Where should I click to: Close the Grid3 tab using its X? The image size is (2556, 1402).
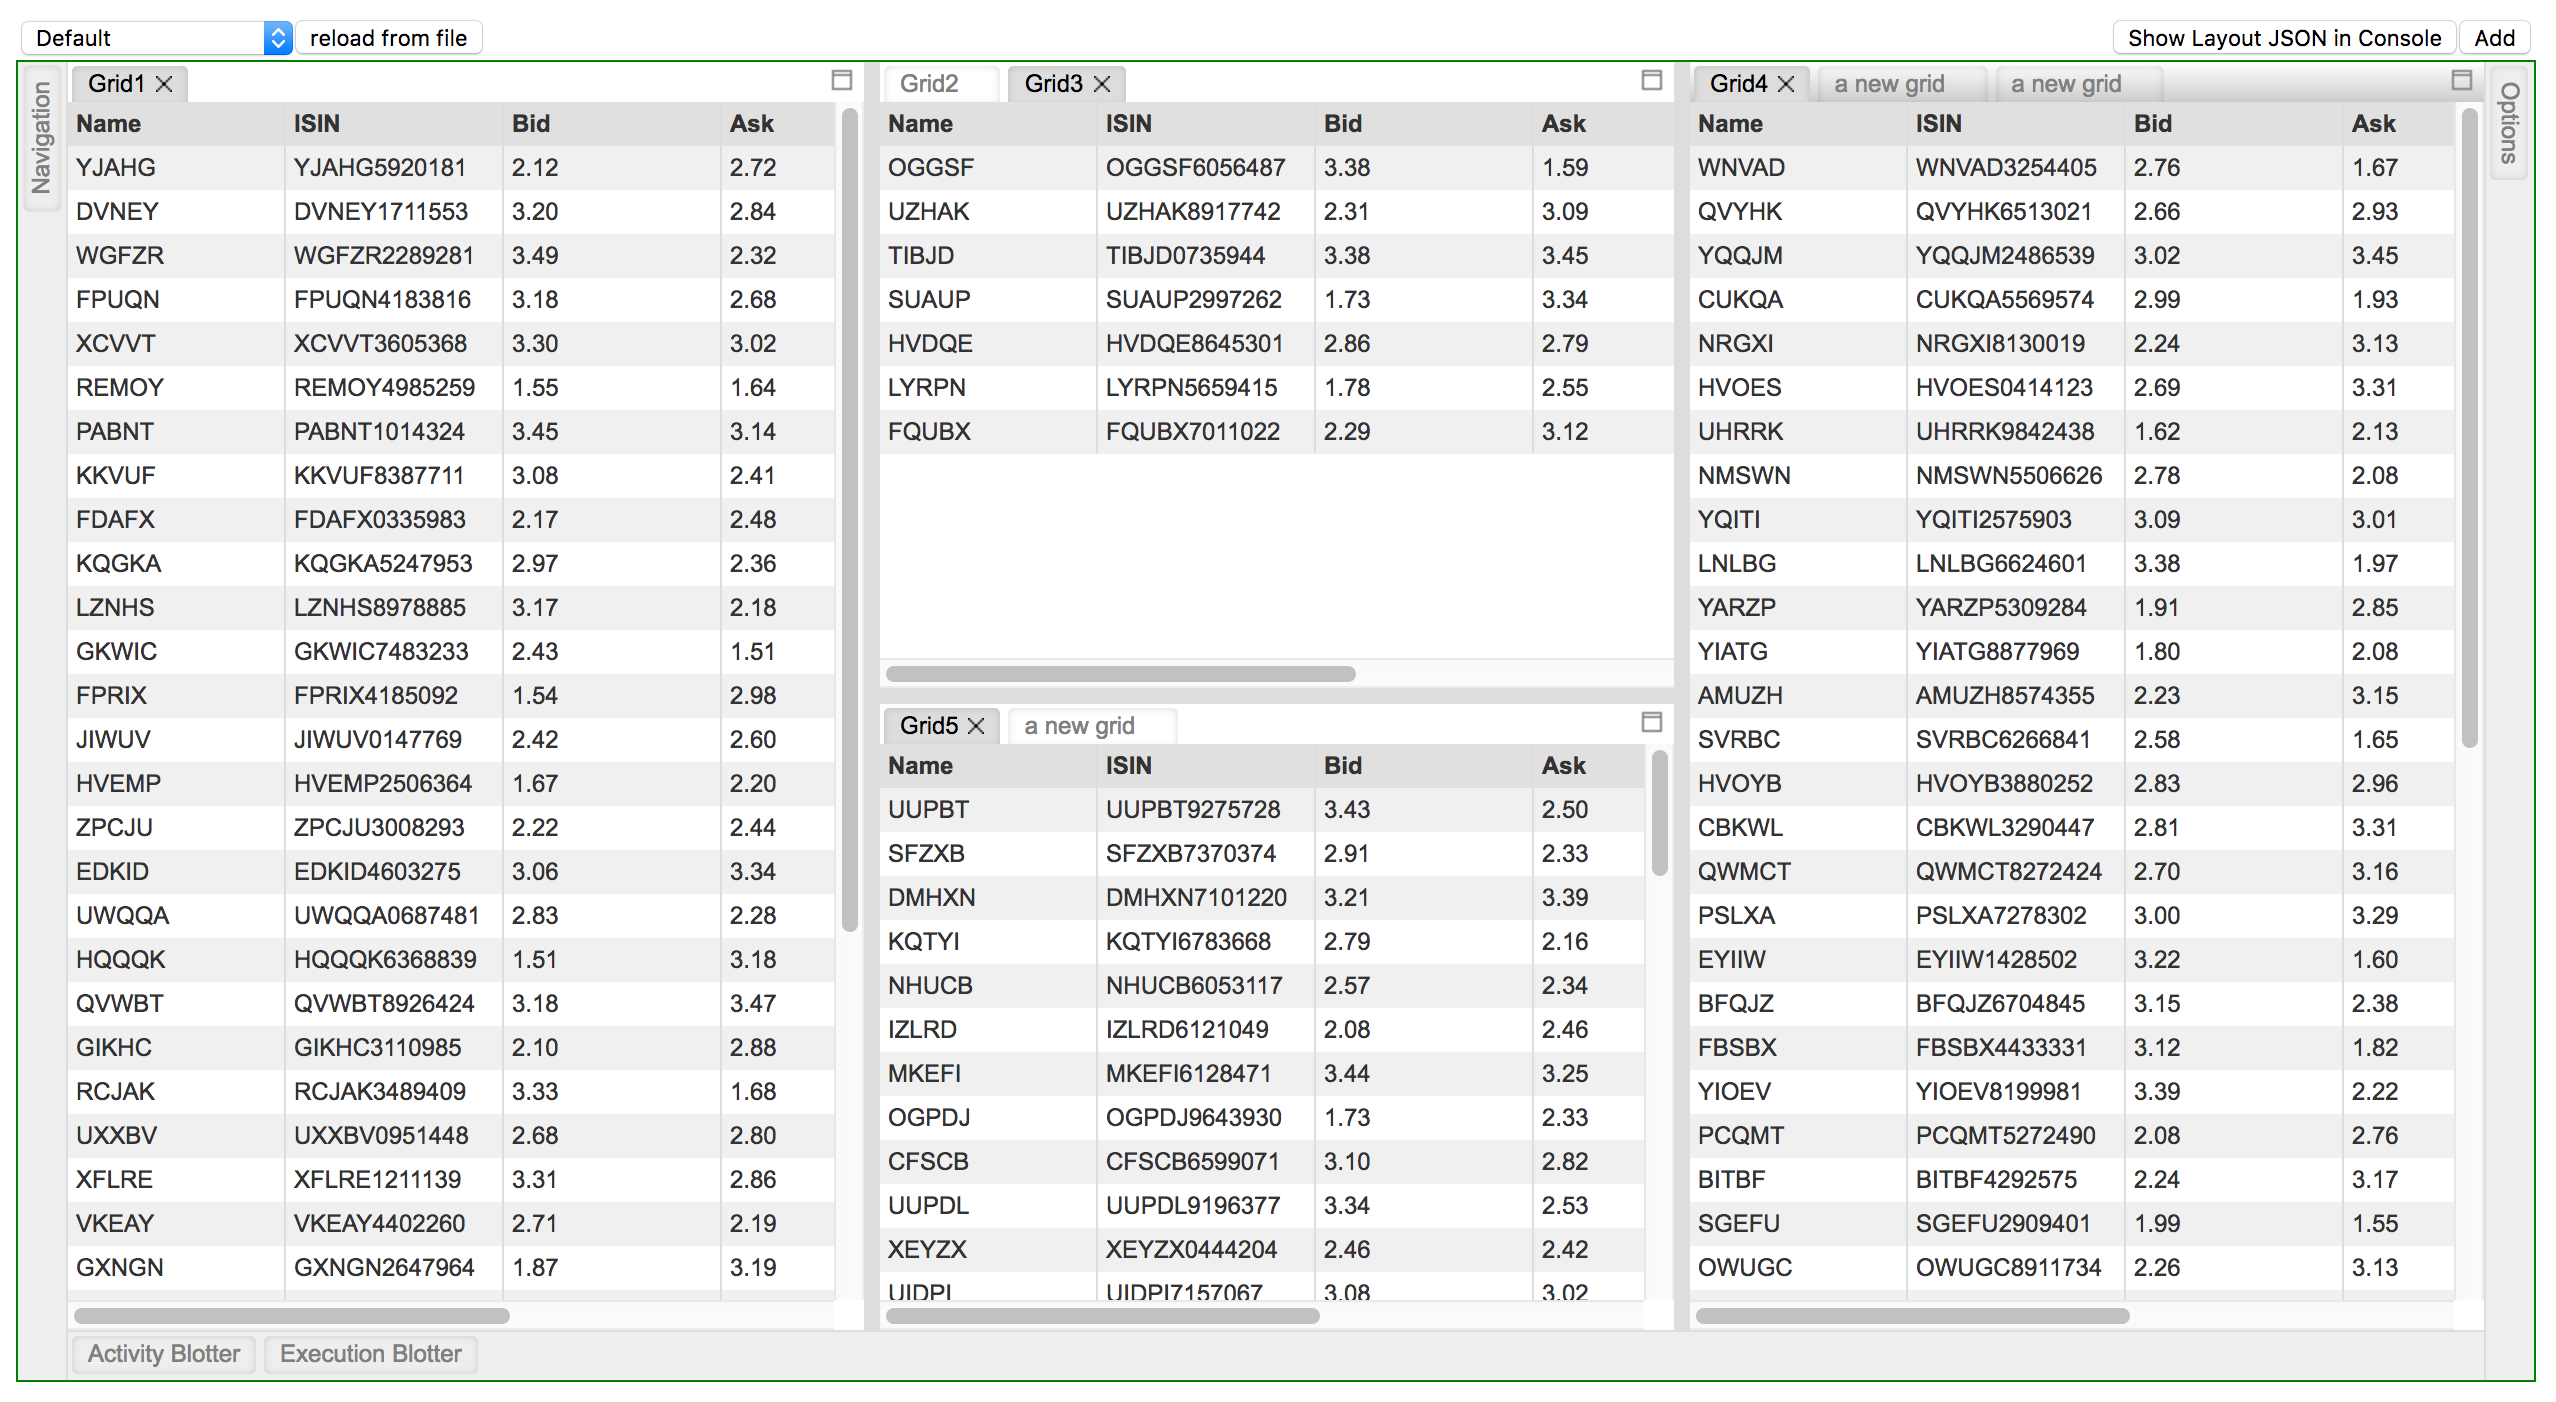1102,84
